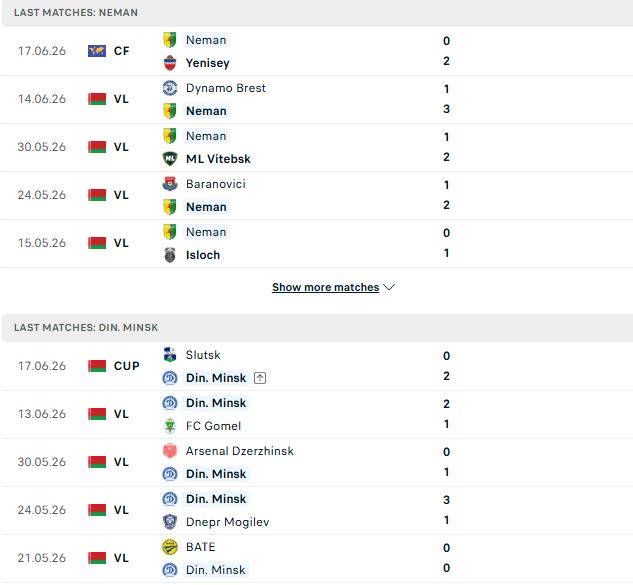Click the Arsenal Dzerzhinsk red crest
633x585 pixels.
(x=170, y=451)
